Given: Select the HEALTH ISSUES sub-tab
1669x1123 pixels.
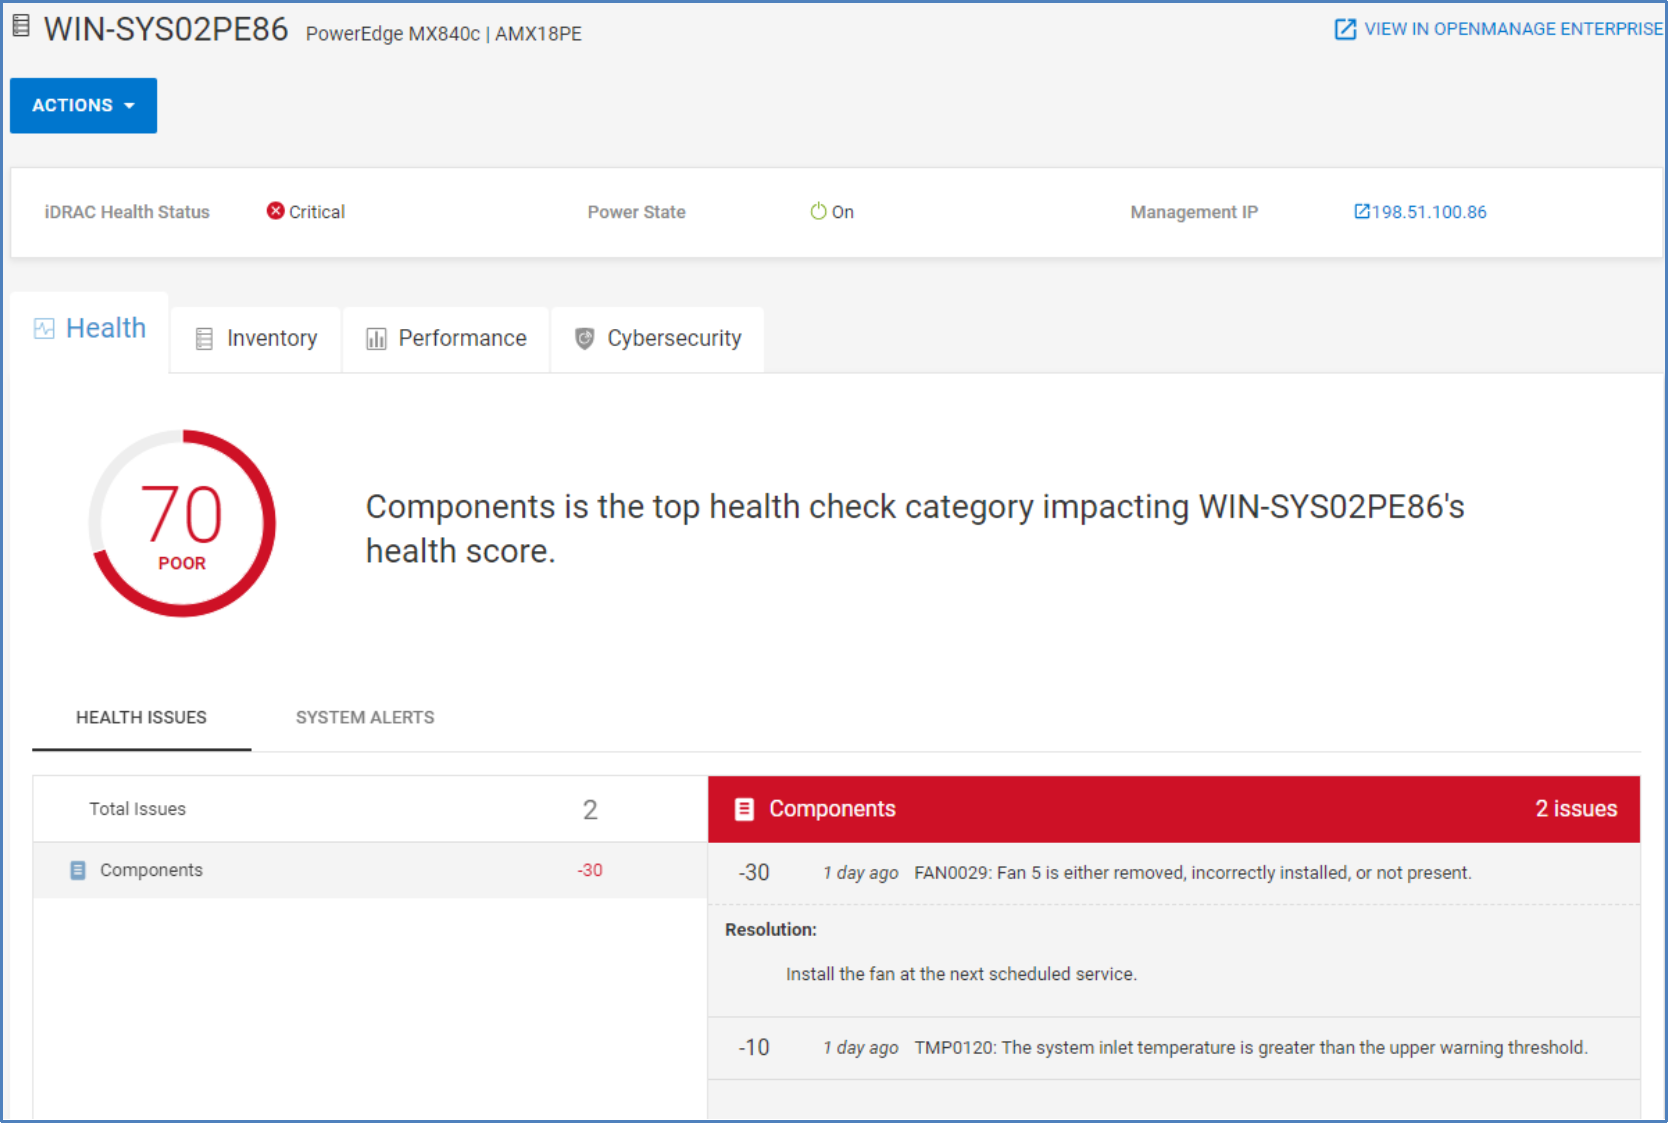Looking at the screenshot, I should [x=141, y=718].
